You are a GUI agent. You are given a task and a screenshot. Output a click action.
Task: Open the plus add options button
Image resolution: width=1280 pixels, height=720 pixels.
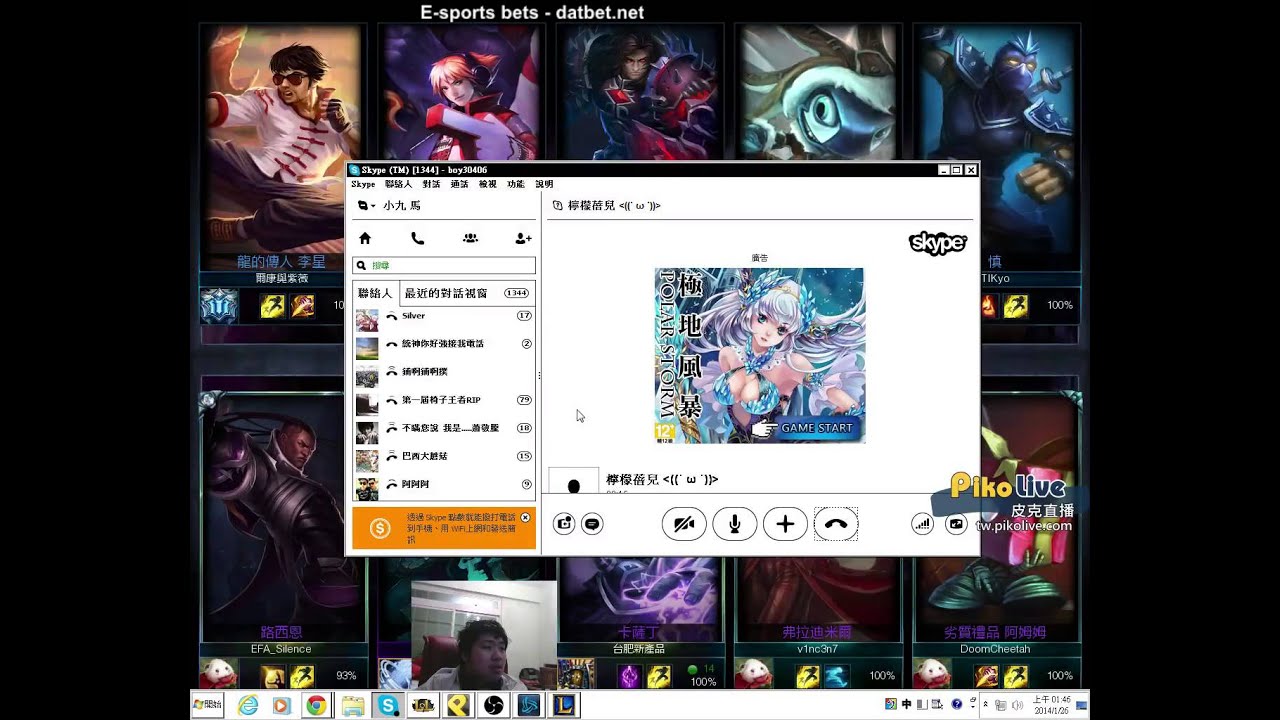[785, 524]
